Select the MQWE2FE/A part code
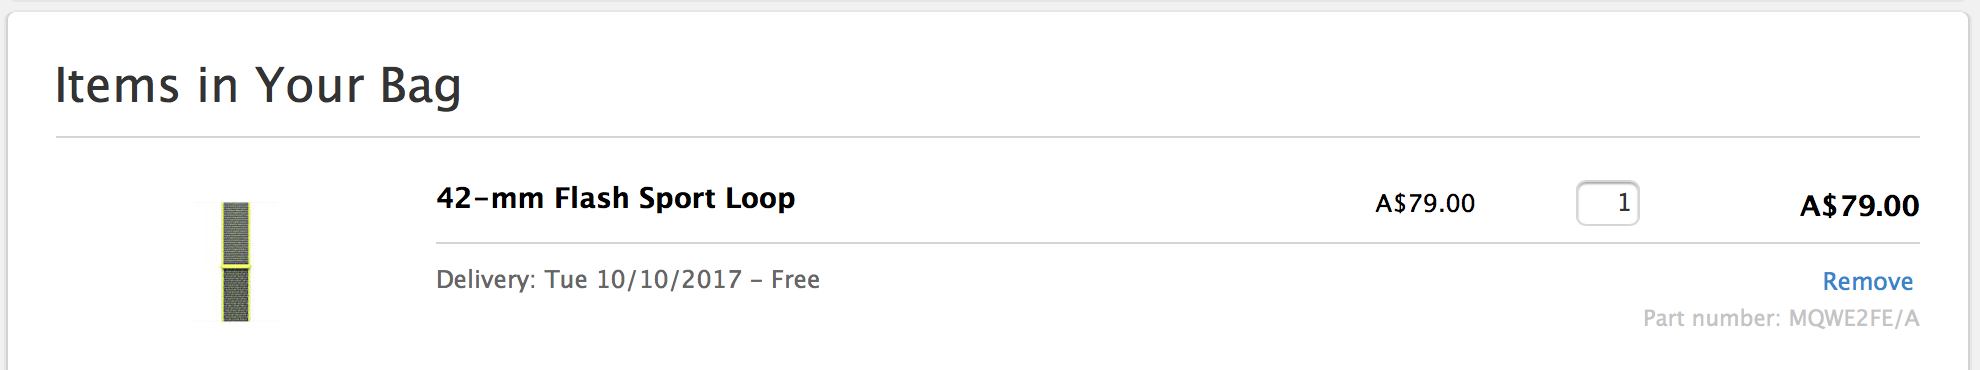This screenshot has width=1980, height=370. click(1854, 318)
